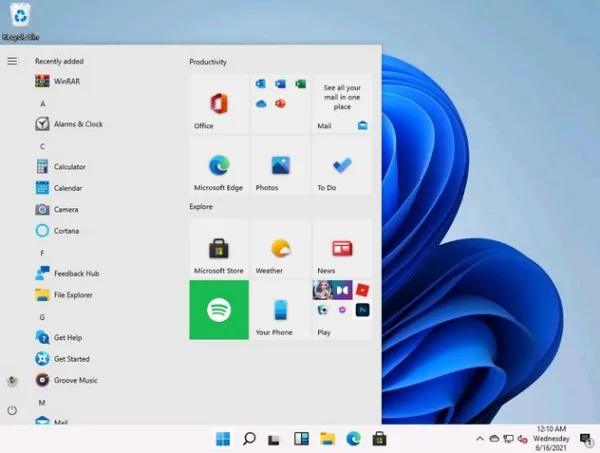Open Widgets from the taskbar

coord(301,439)
